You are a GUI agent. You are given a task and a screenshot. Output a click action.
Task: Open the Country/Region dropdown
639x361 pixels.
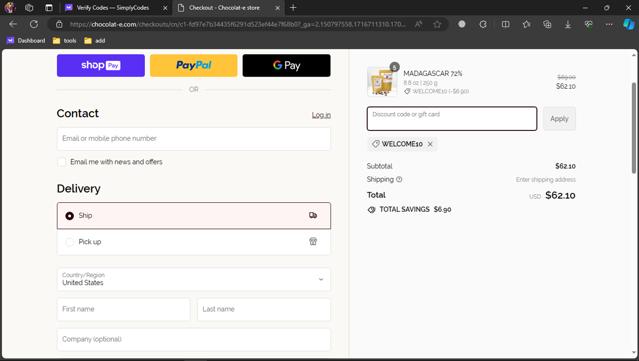click(x=194, y=279)
